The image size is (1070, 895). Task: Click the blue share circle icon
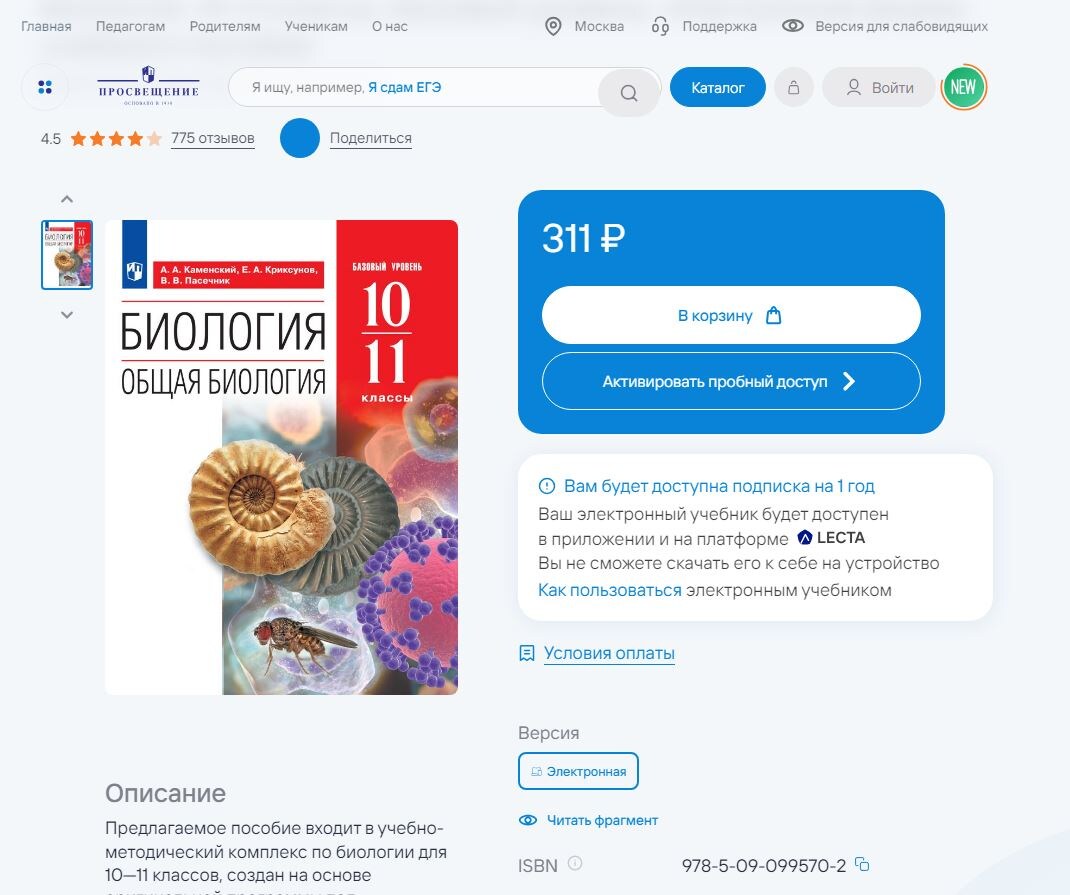coord(300,138)
